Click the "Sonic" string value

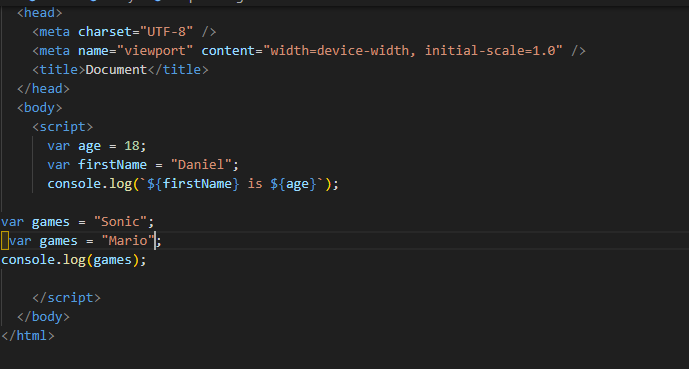coord(120,221)
